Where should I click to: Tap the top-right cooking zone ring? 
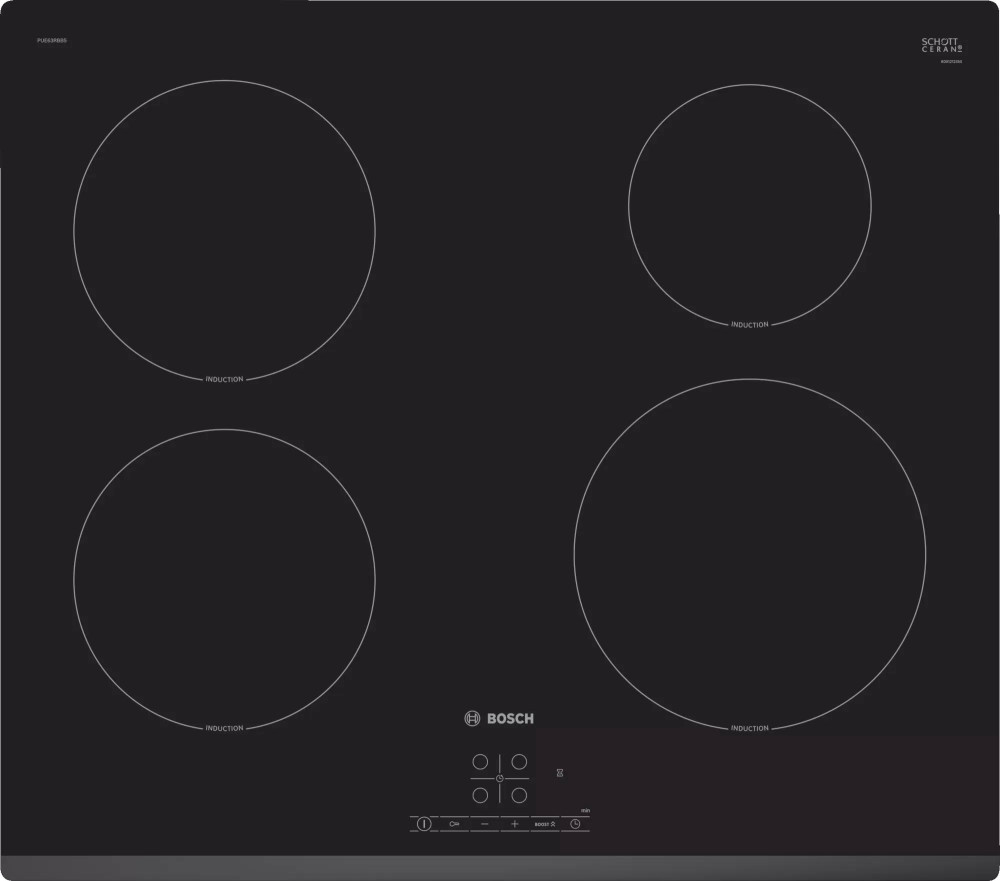click(x=749, y=206)
